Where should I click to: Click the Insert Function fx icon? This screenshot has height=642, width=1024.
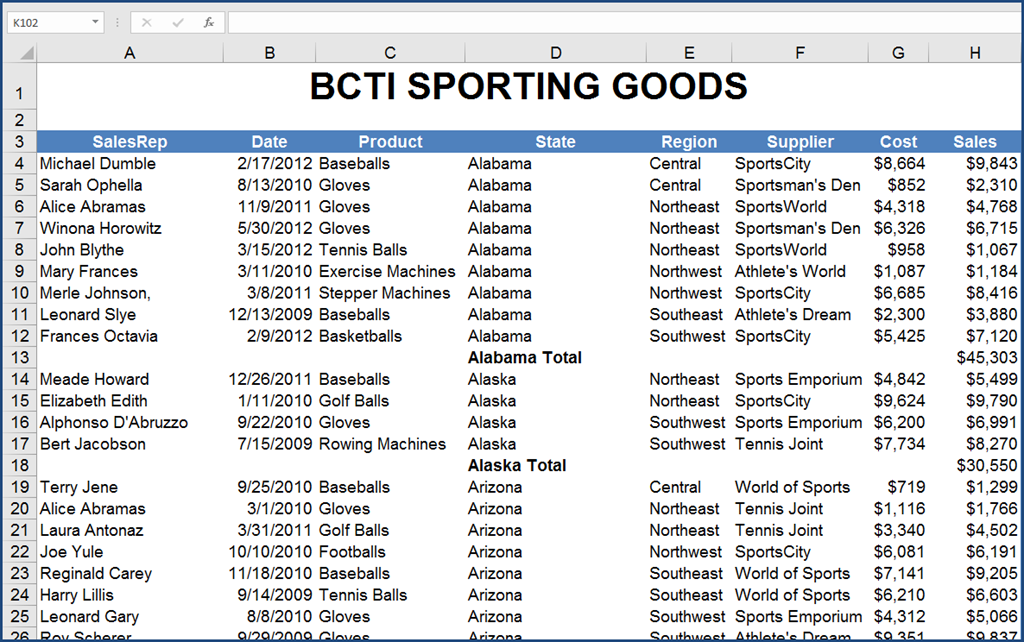pyautogui.click(x=208, y=22)
